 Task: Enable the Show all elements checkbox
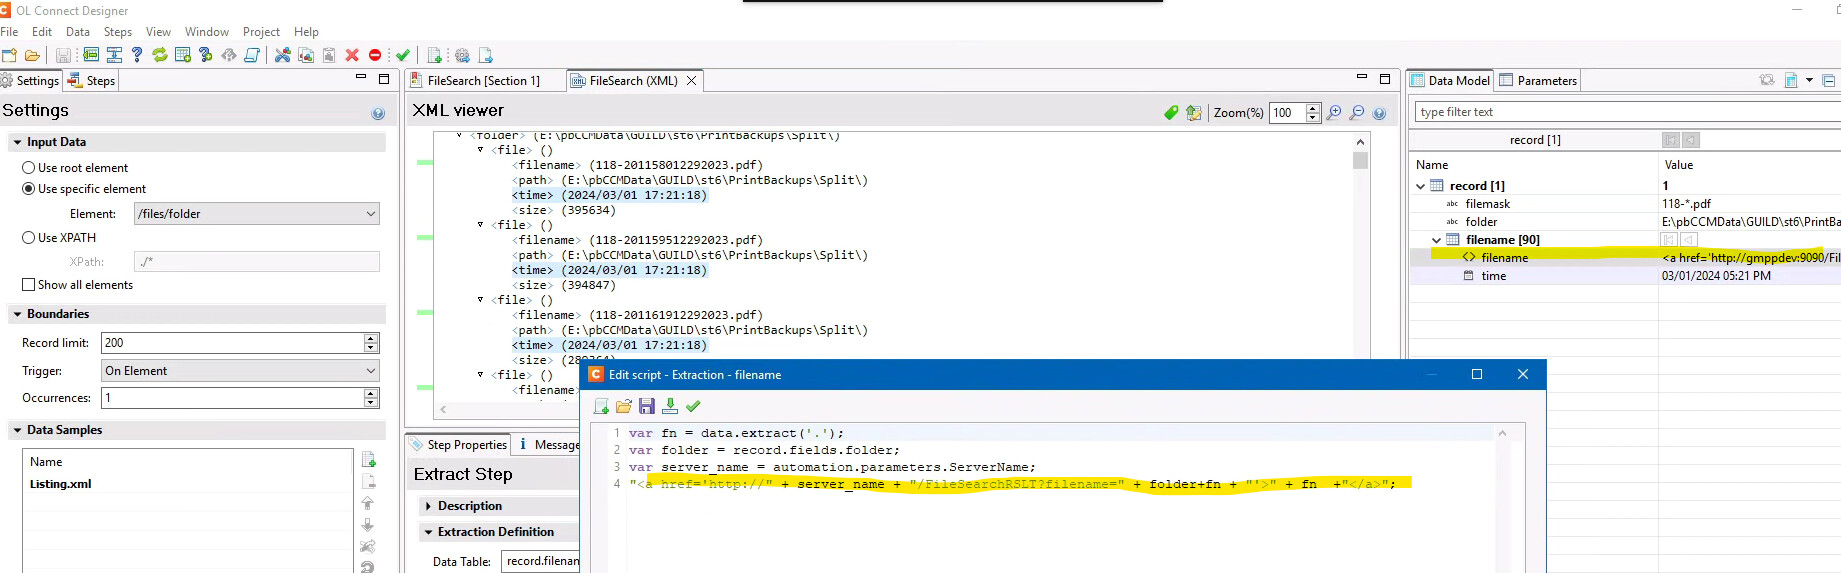(x=29, y=285)
